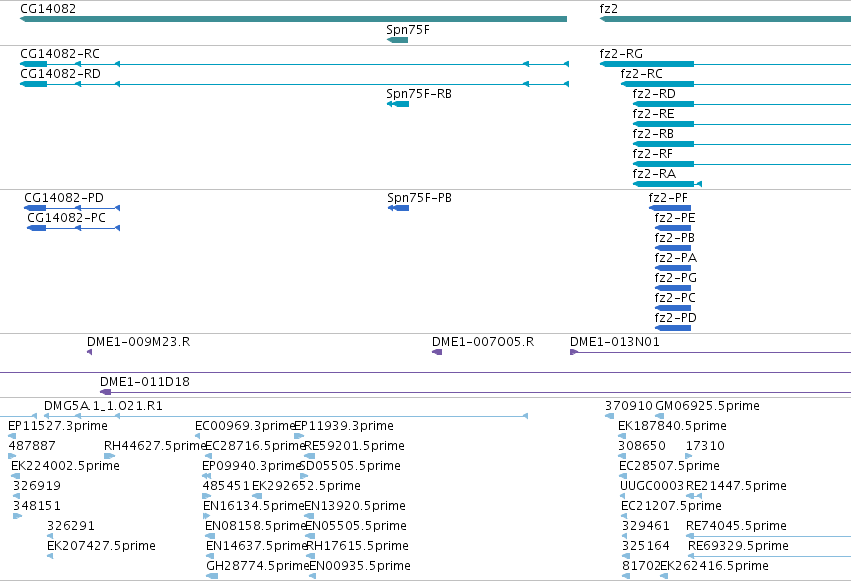Image resolution: width=851 pixels, height=581 pixels.
Task: Select the fz2-PB protein bar
Action: pos(673,248)
